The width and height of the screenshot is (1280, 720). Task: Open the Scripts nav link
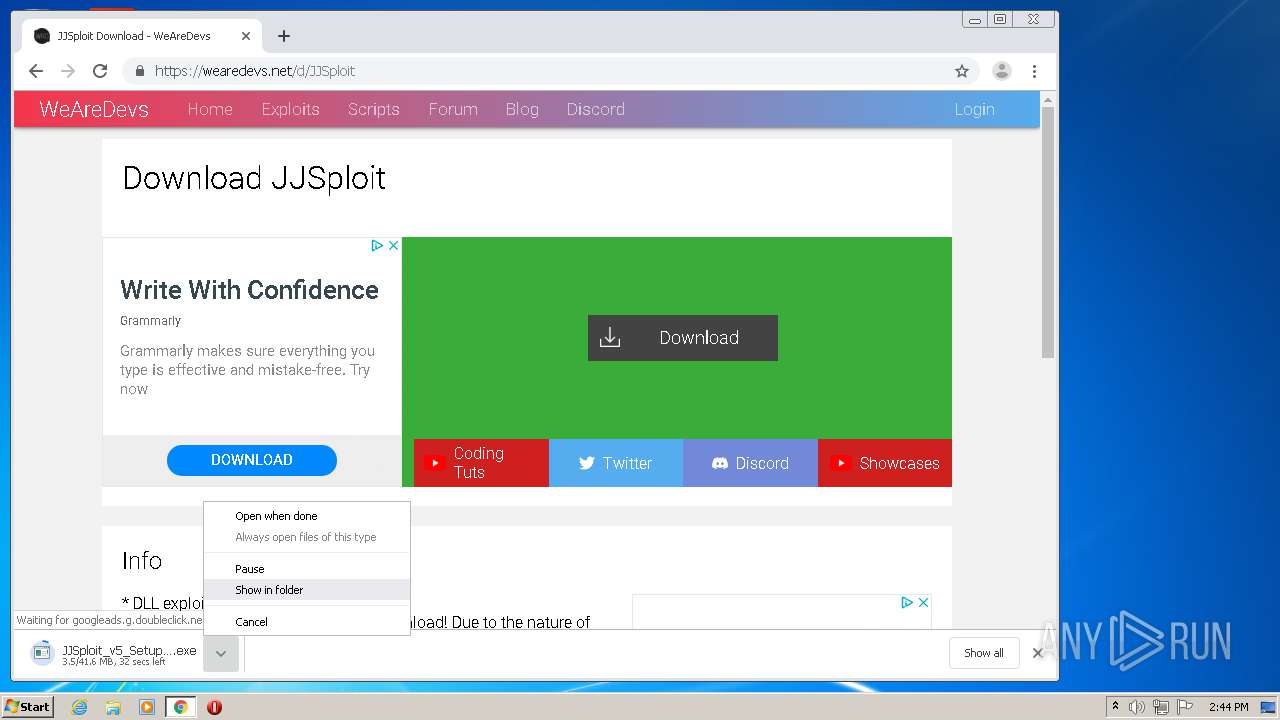[x=373, y=109]
